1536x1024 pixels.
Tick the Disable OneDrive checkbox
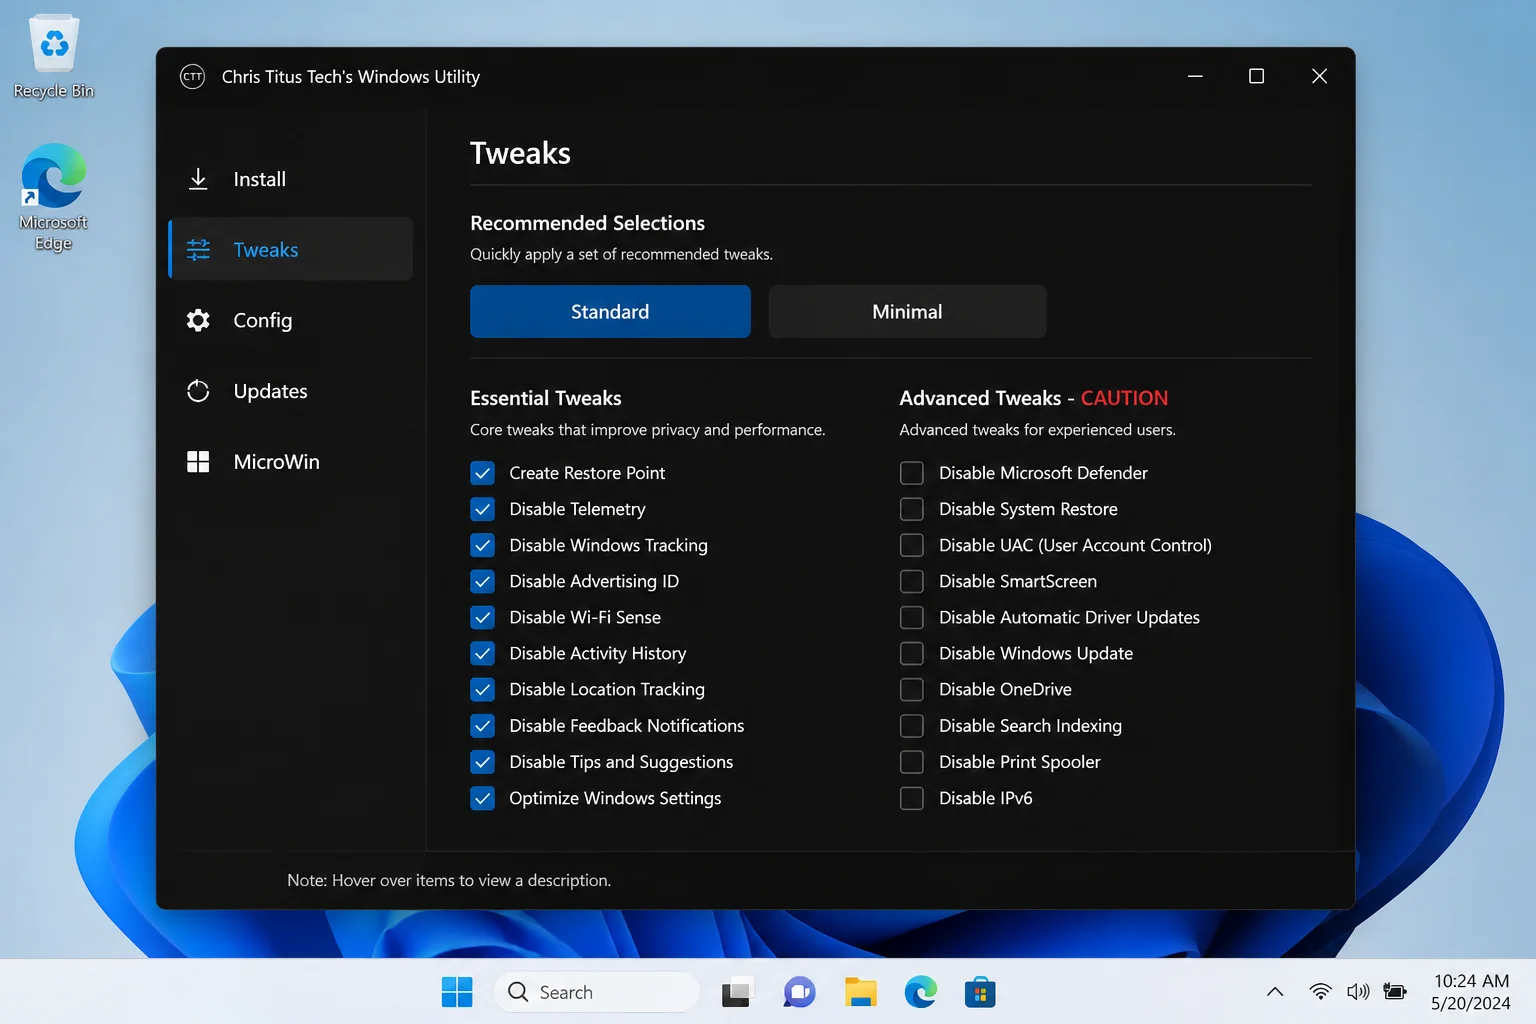coord(912,689)
